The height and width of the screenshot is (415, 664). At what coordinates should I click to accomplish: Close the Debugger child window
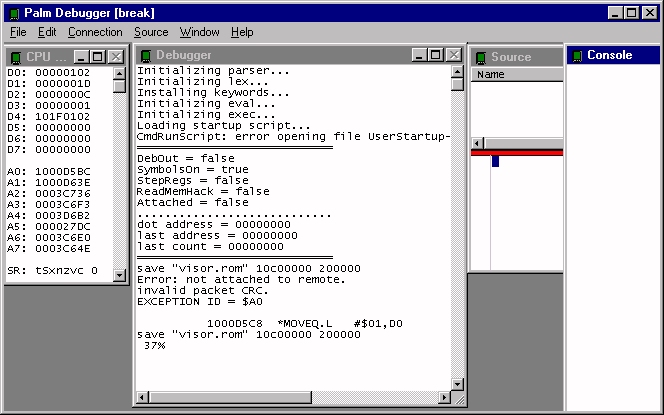454,55
